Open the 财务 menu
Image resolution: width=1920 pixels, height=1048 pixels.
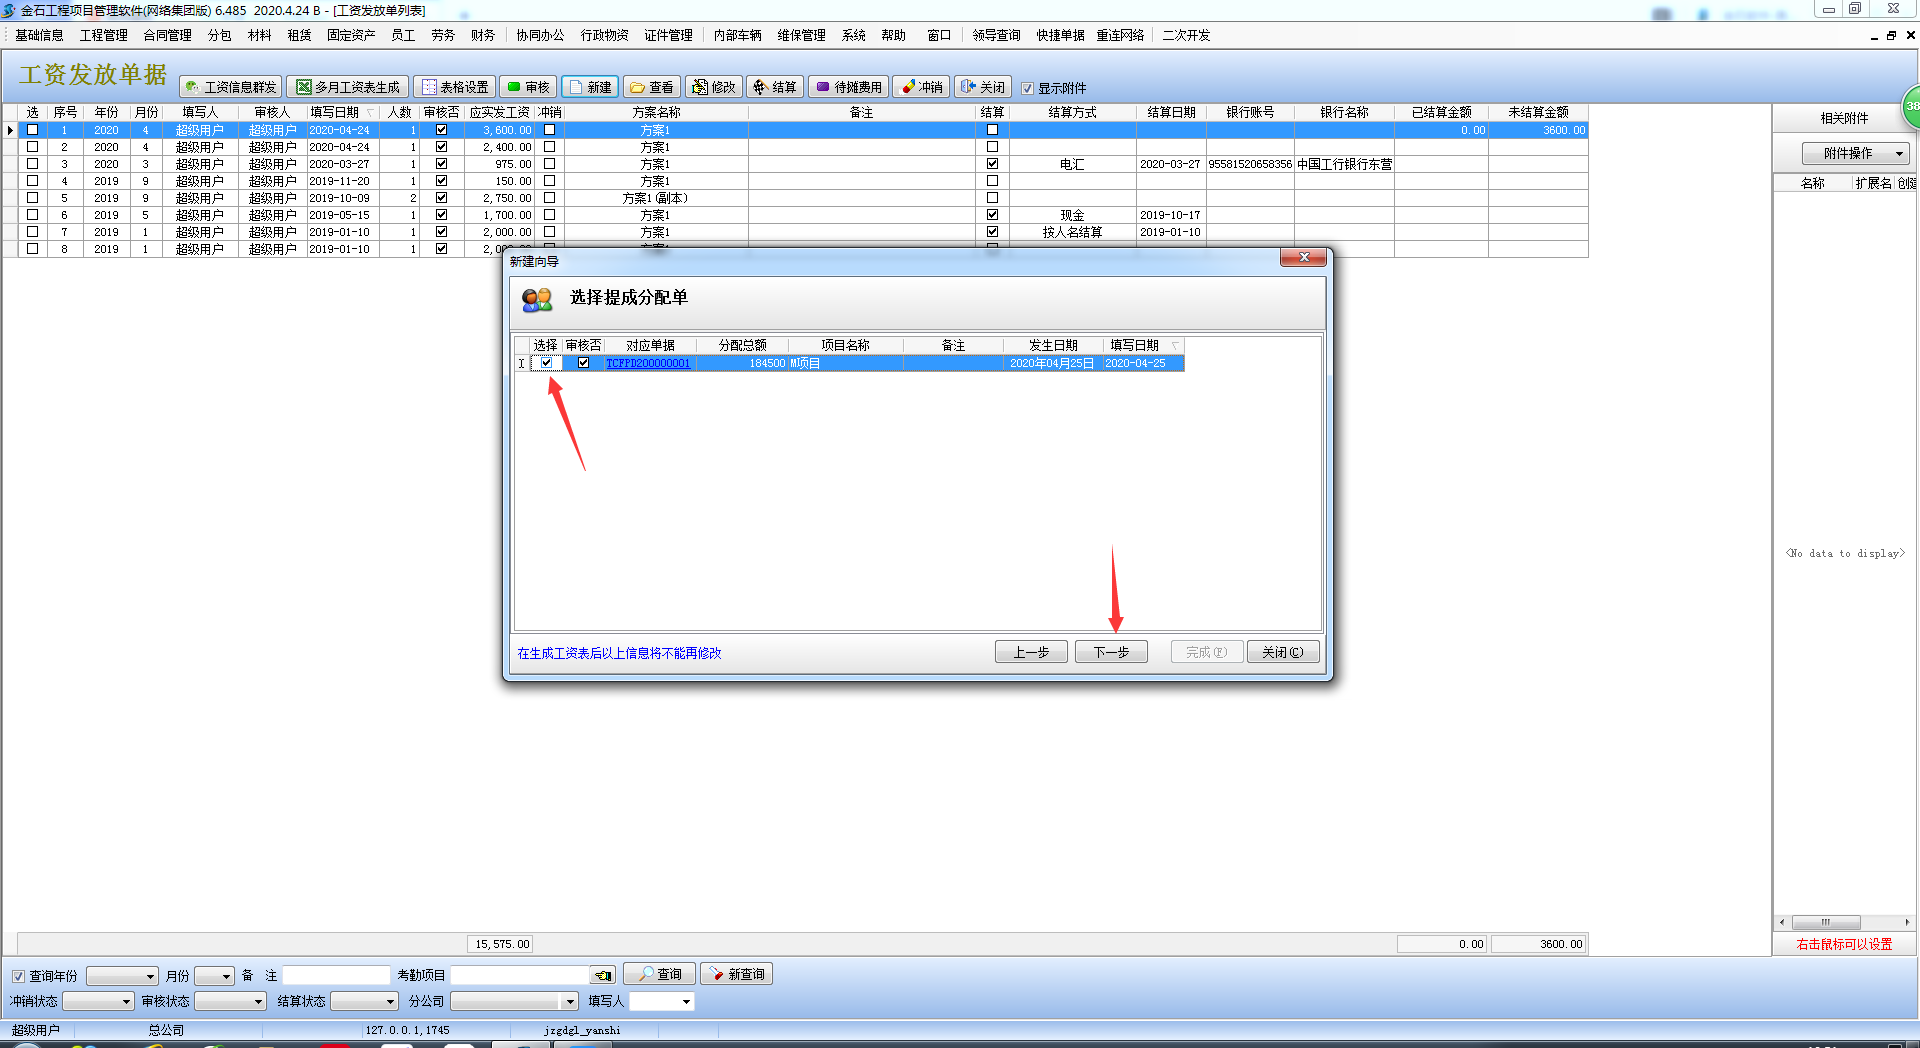483,35
